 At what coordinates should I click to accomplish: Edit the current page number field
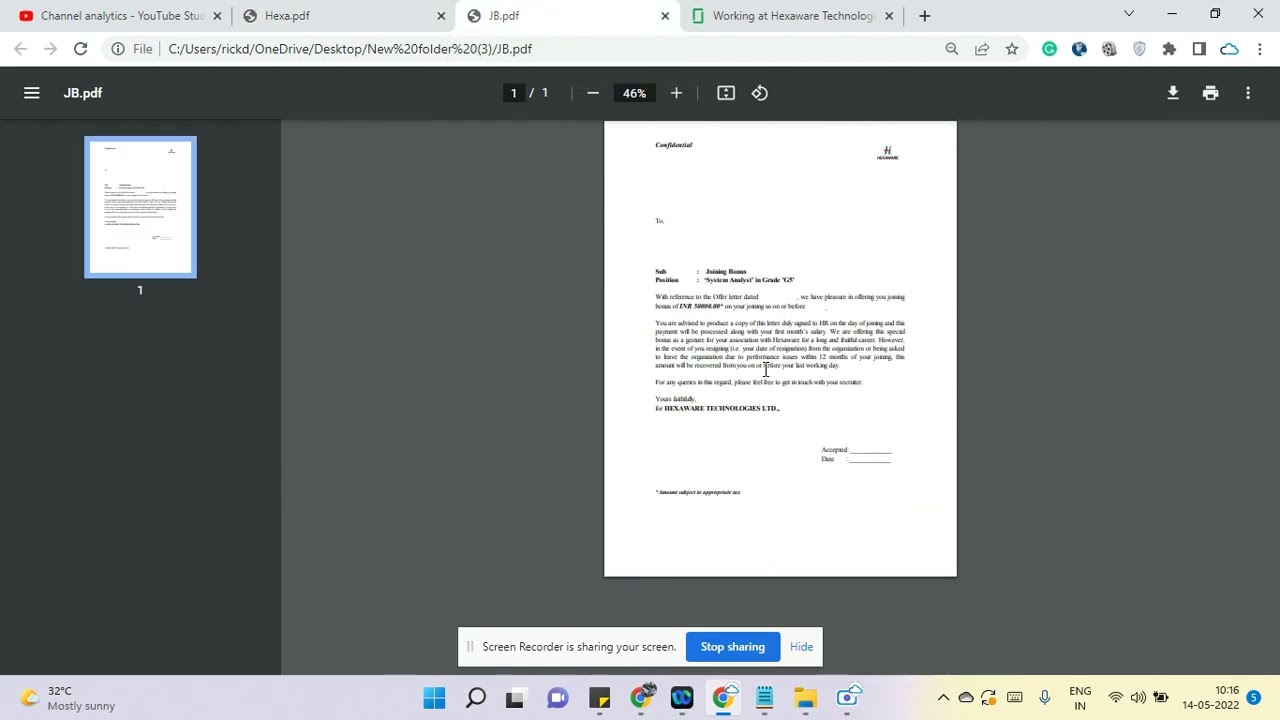(x=514, y=93)
